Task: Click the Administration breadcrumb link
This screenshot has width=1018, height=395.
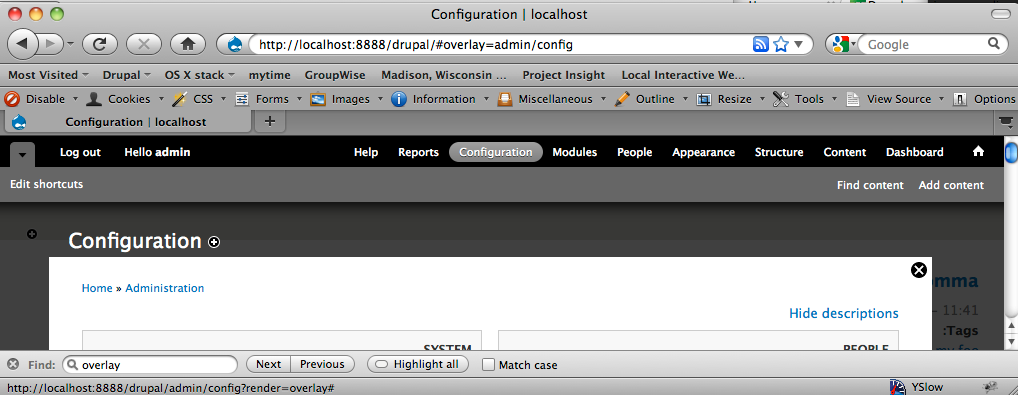Action: (x=164, y=288)
